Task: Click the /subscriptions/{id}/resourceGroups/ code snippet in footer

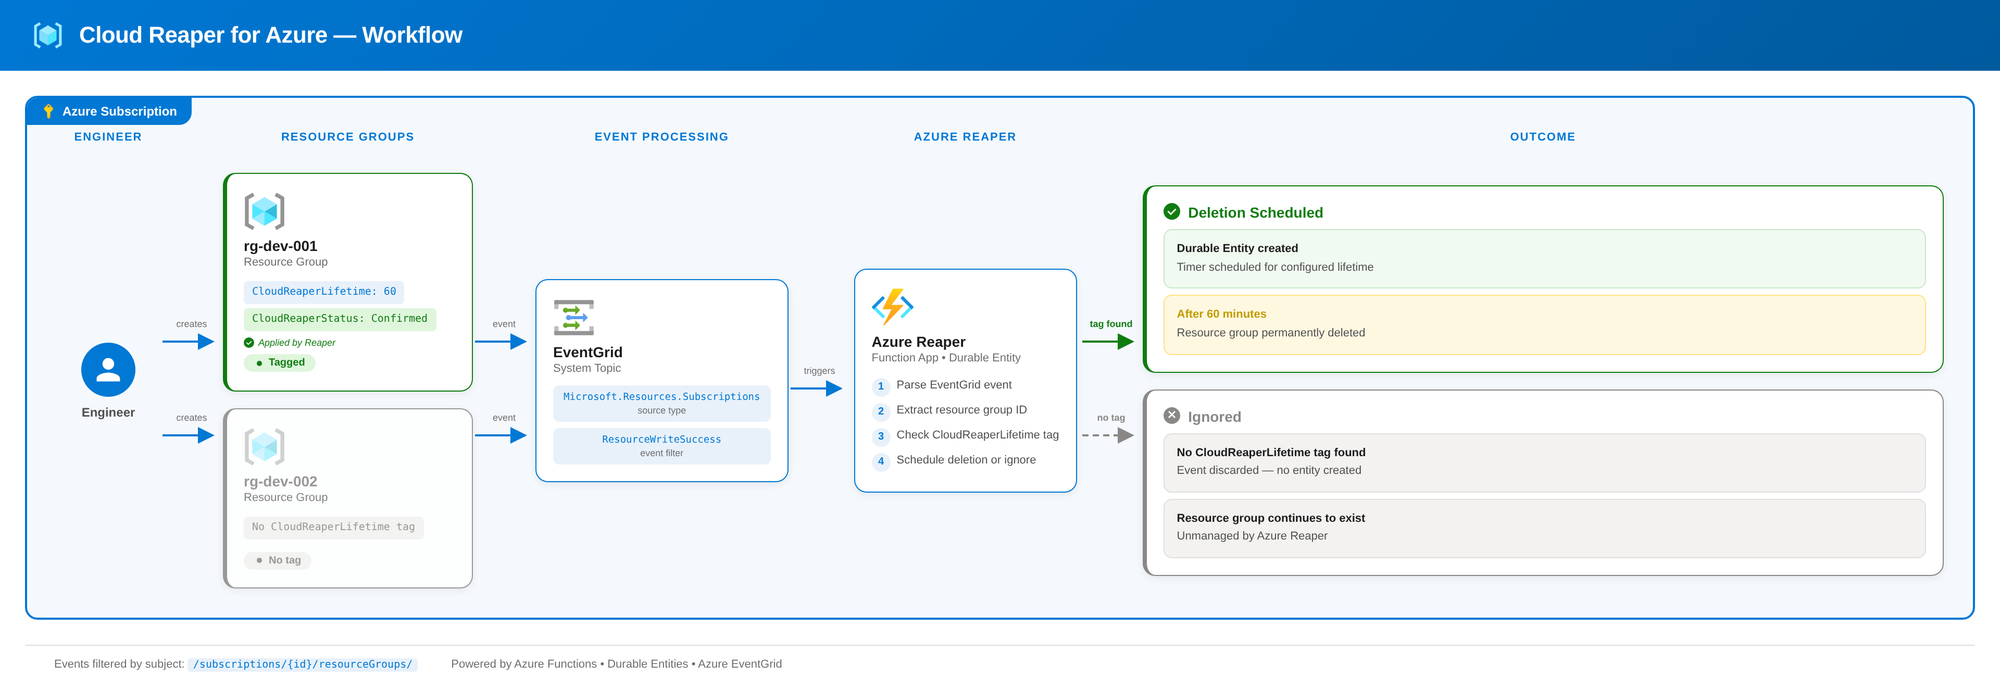Action: (303, 664)
